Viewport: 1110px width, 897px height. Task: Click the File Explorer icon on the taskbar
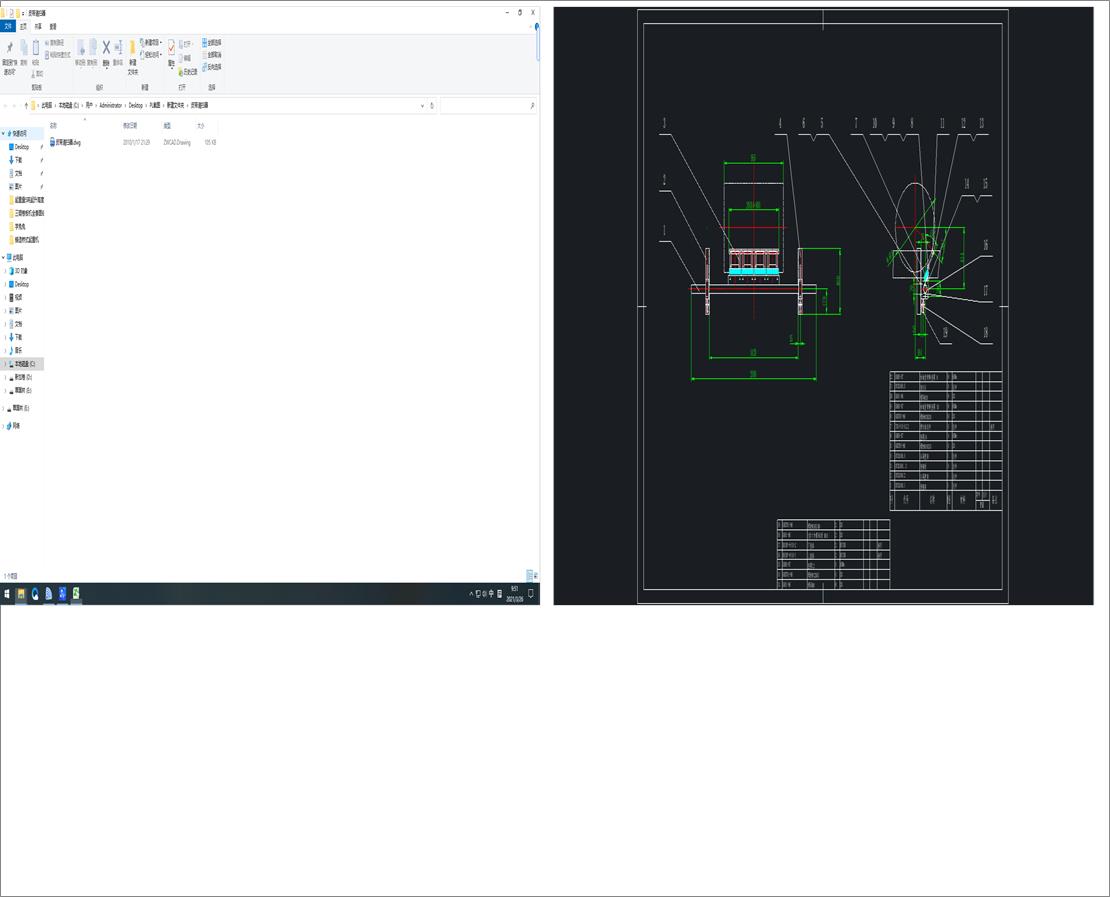pos(21,594)
